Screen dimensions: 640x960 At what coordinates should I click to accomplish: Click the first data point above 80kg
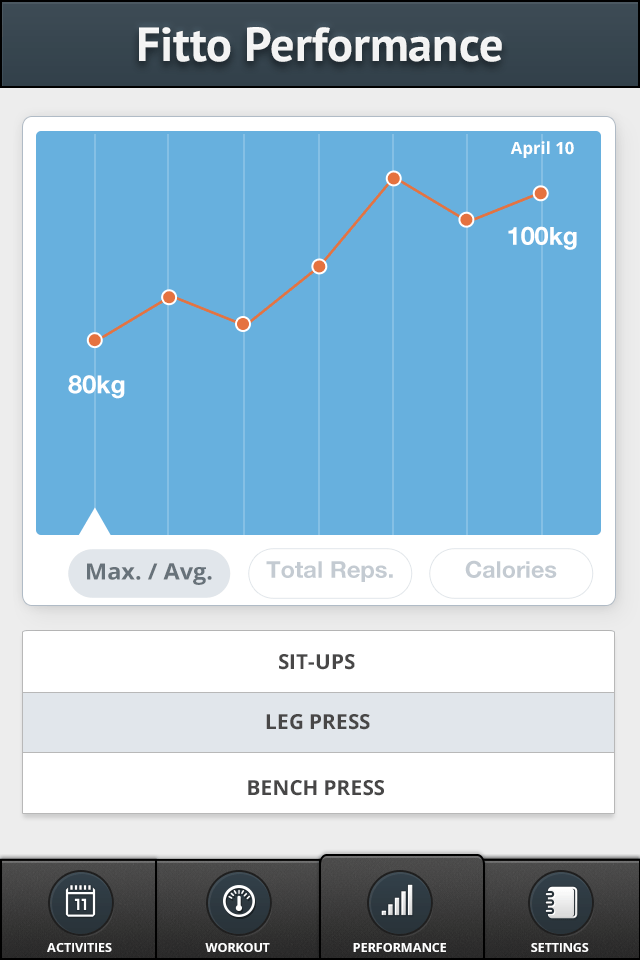95,340
